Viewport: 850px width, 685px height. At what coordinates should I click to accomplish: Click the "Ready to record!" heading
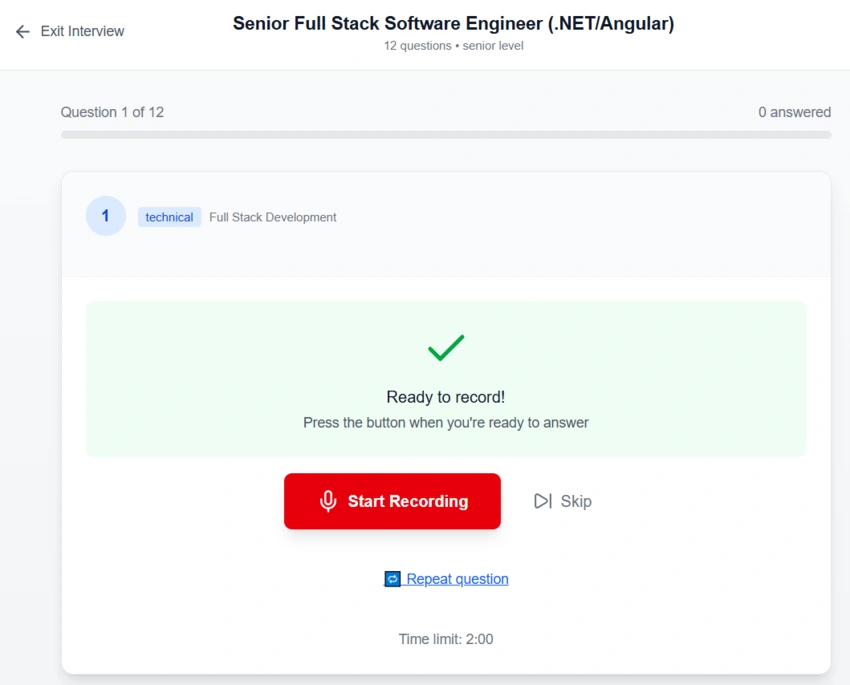446,397
